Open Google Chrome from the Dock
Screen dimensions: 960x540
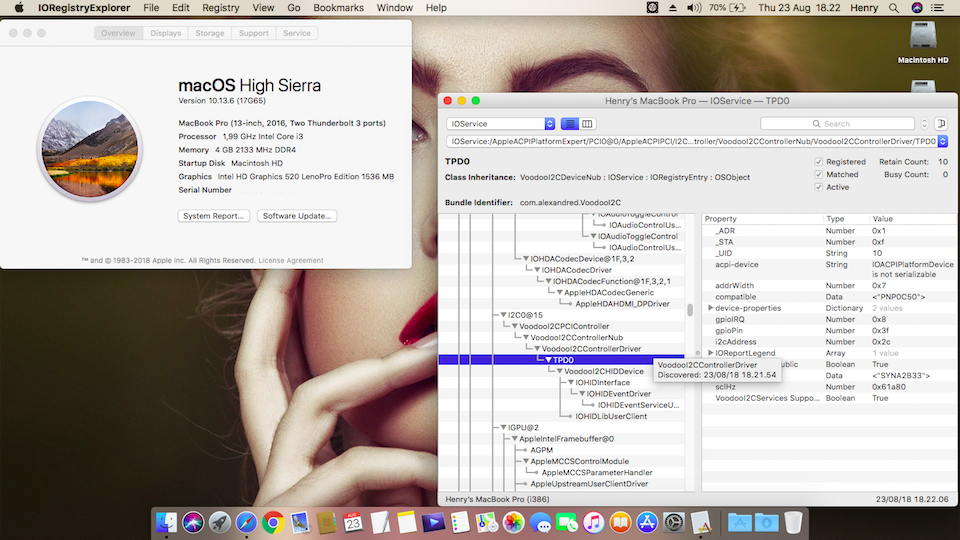click(272, 522)
